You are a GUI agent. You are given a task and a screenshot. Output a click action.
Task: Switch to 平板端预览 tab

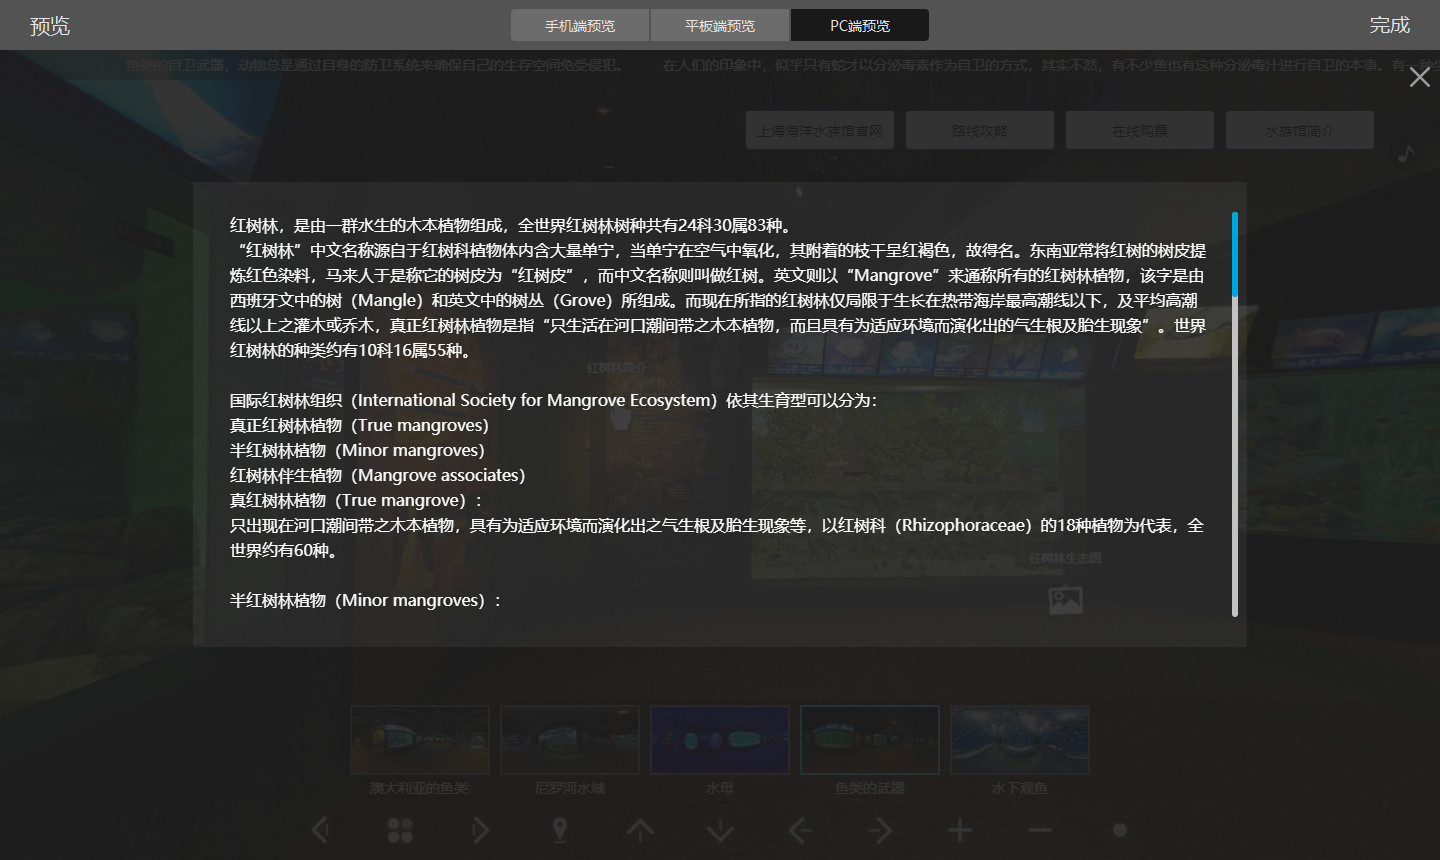tap(720, 25)
